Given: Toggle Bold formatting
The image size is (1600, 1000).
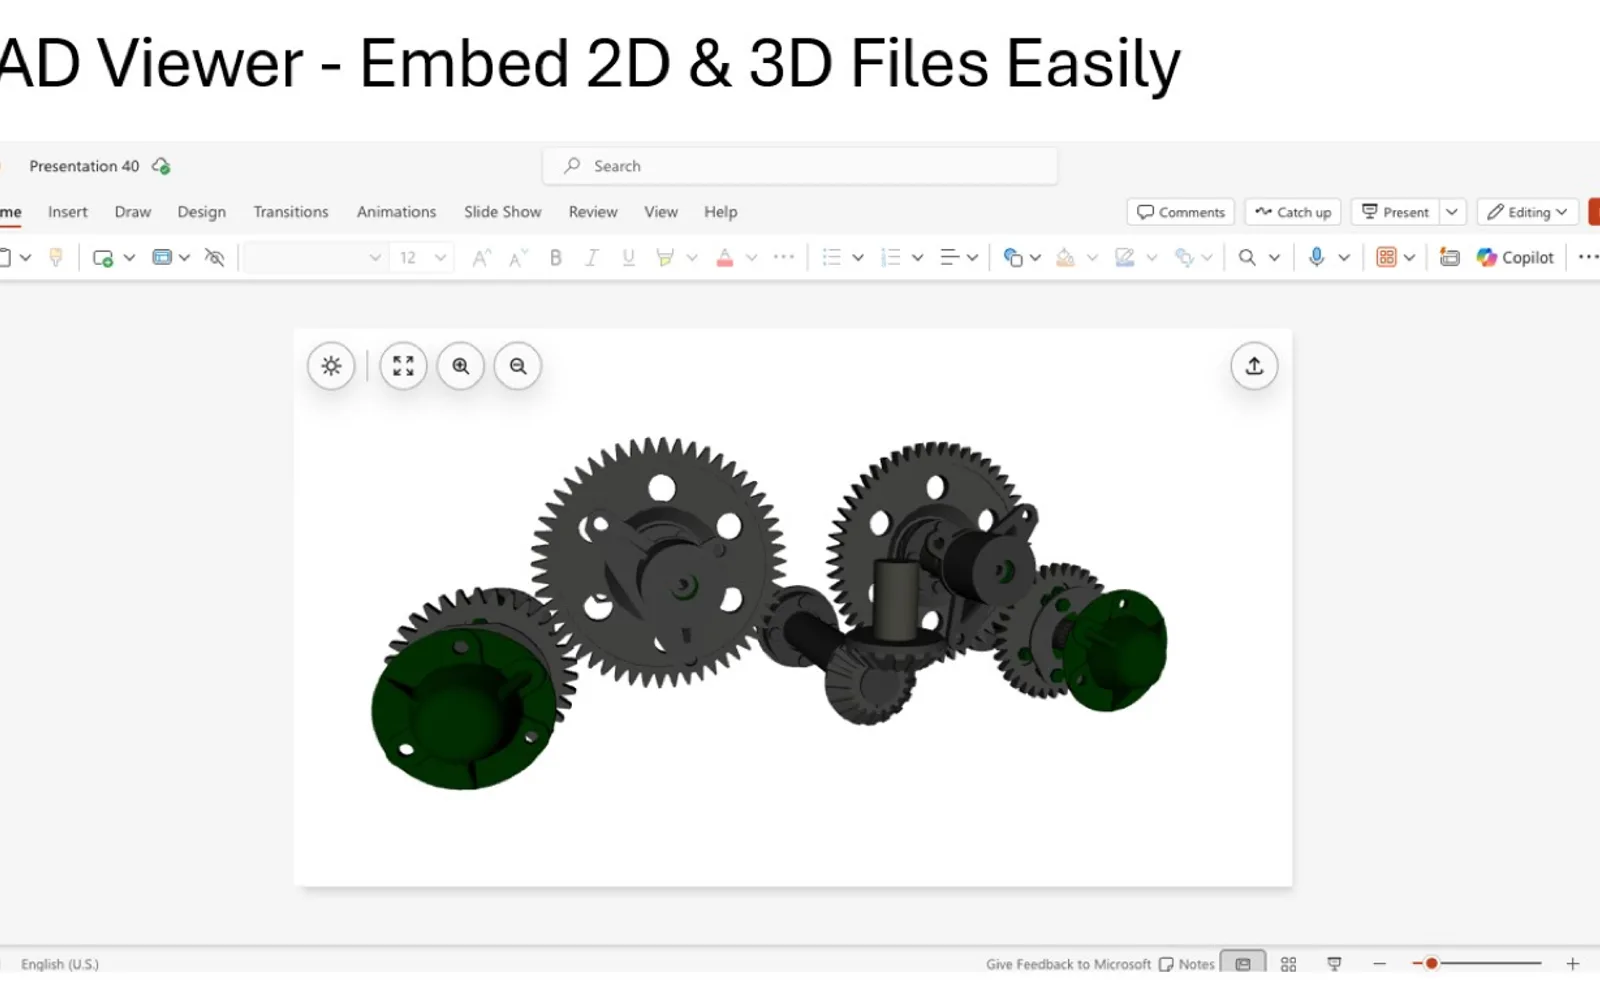Looking at the screenshot, I should click(556, 258).
